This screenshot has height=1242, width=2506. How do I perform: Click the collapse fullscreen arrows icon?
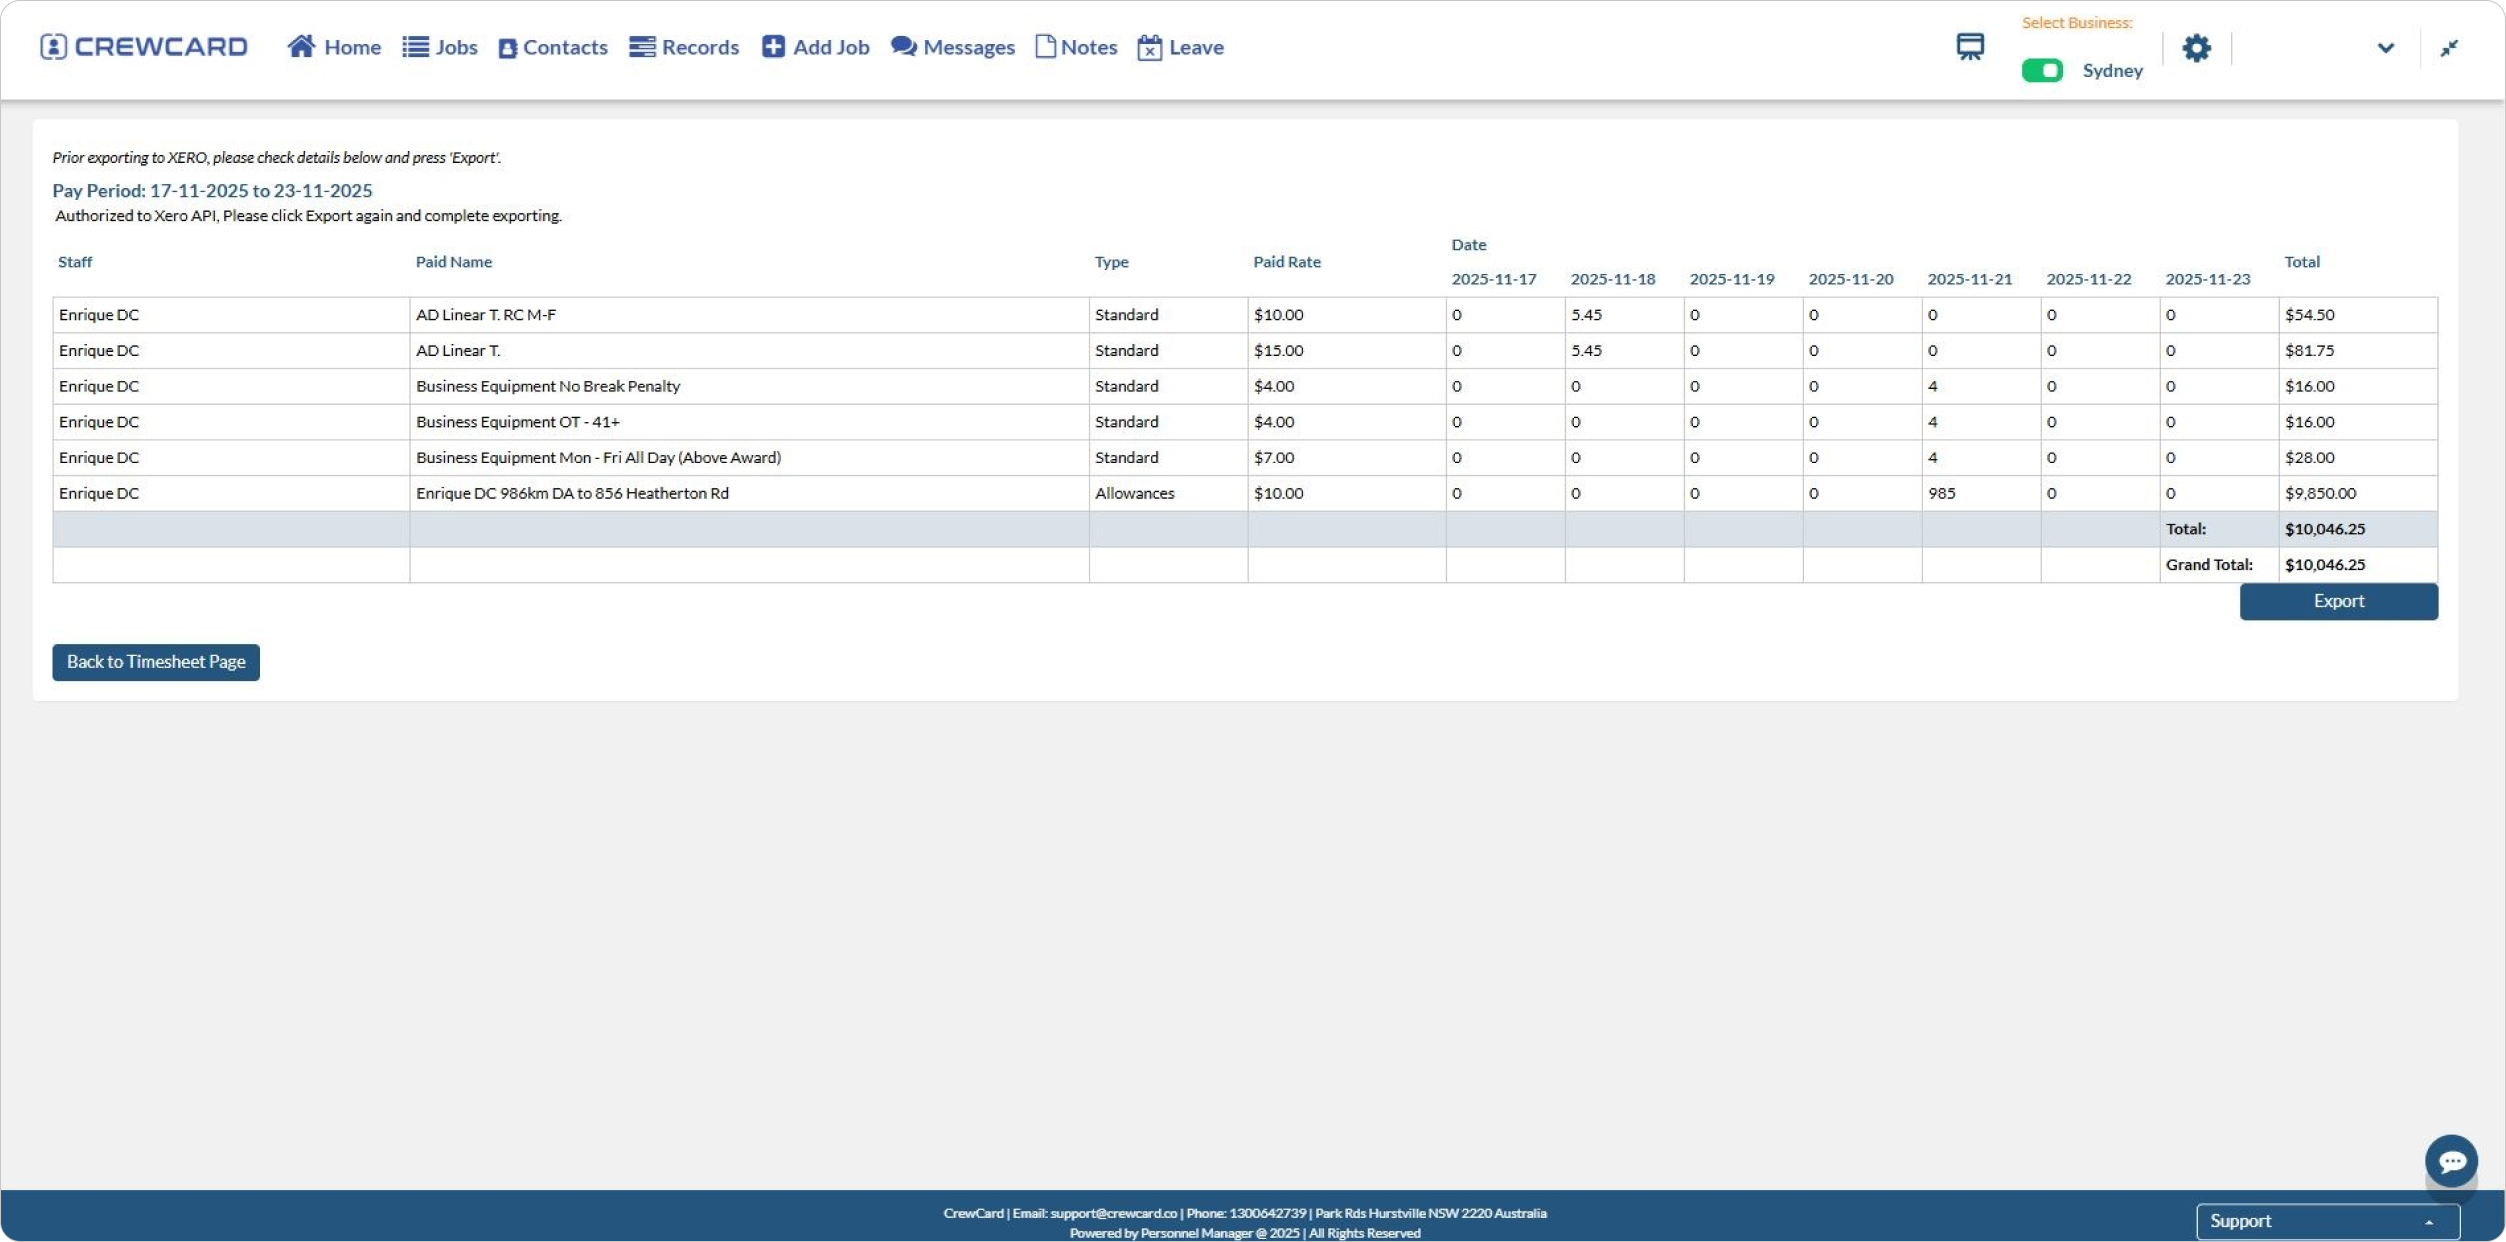pyautogui.click(x=2449, y=48)
